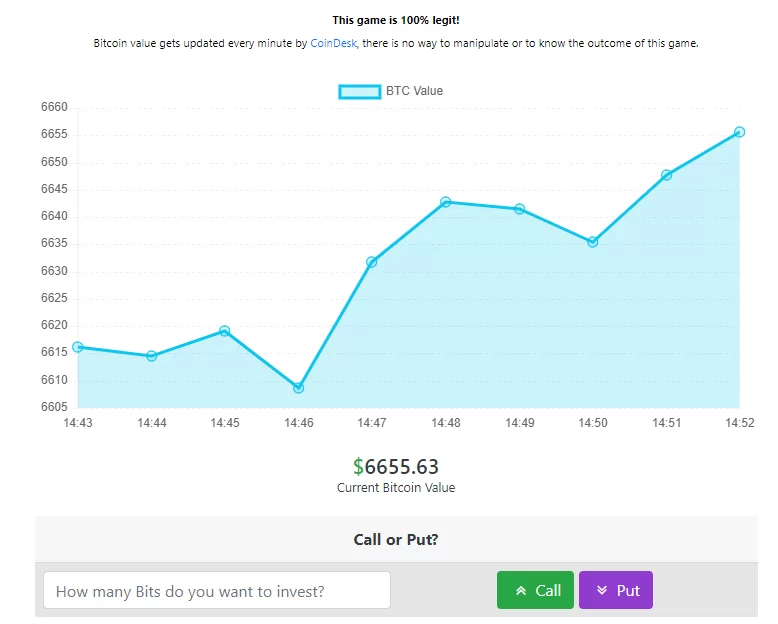The image size is (778, 624).
Task: Select the 14:49 data point on chart
Action: 519,209
